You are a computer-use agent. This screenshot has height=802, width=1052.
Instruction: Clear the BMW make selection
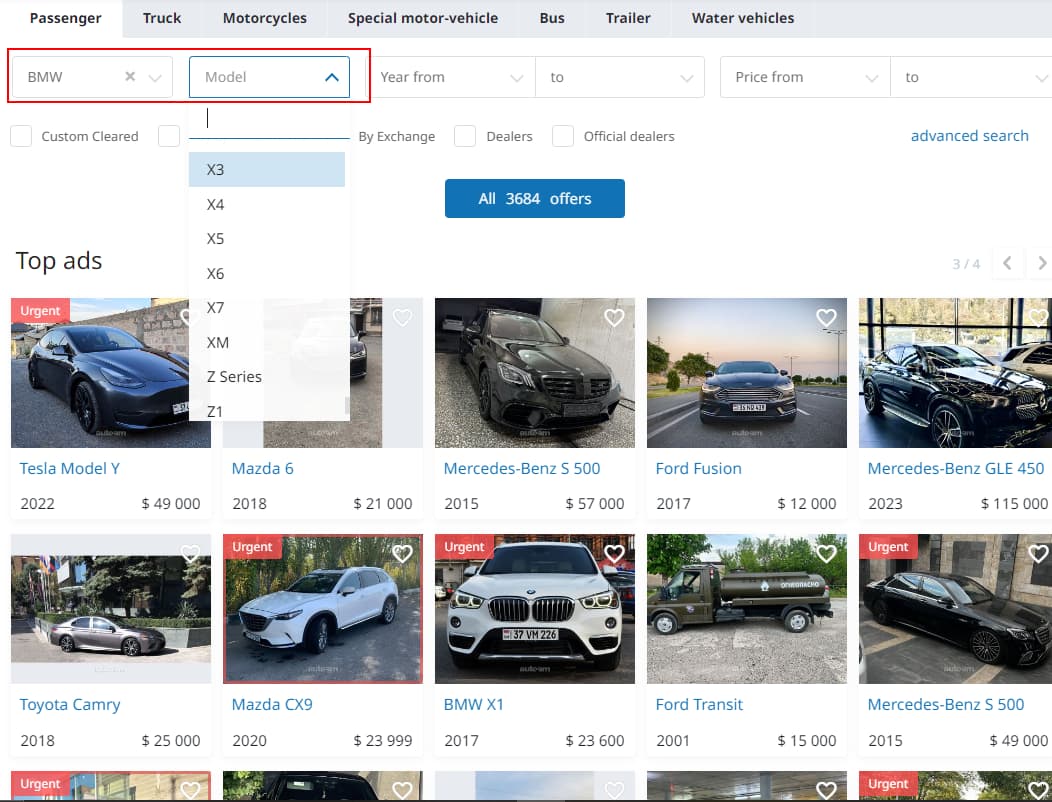[x=130, y=77]
